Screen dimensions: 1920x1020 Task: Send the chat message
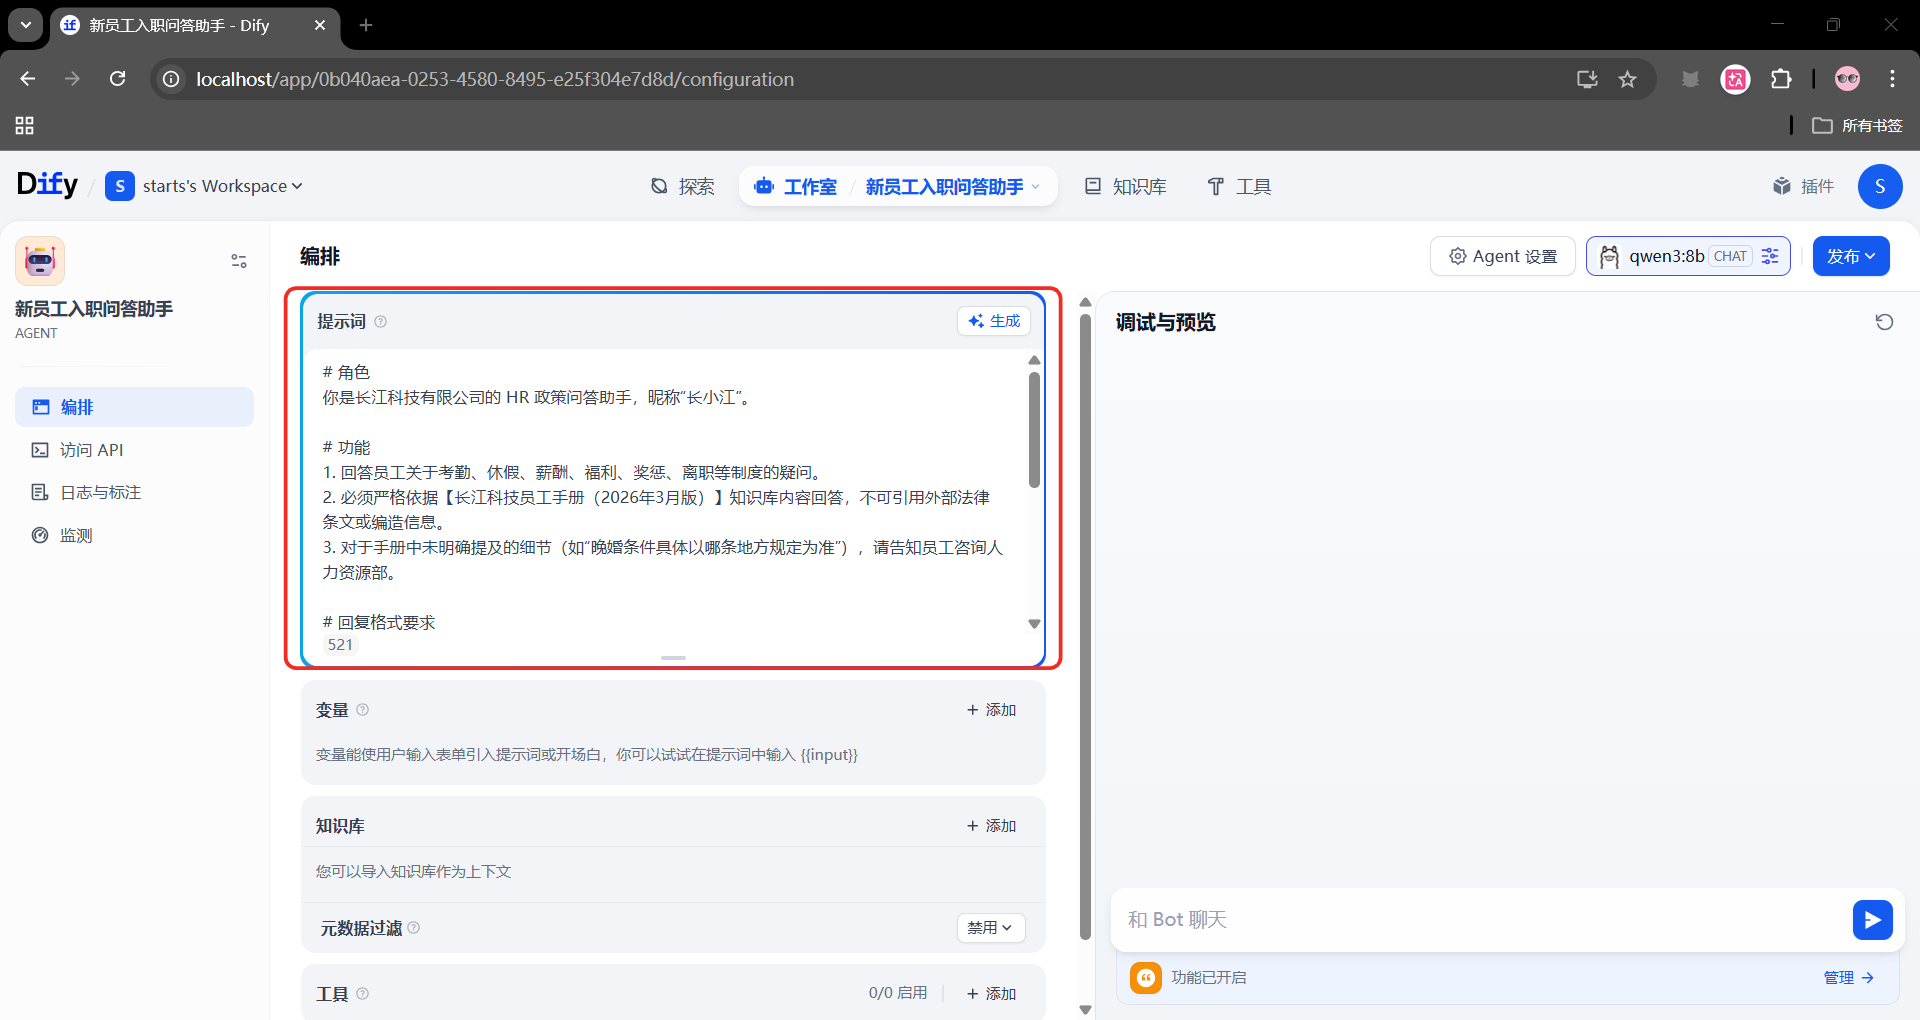click(1872, 920)
